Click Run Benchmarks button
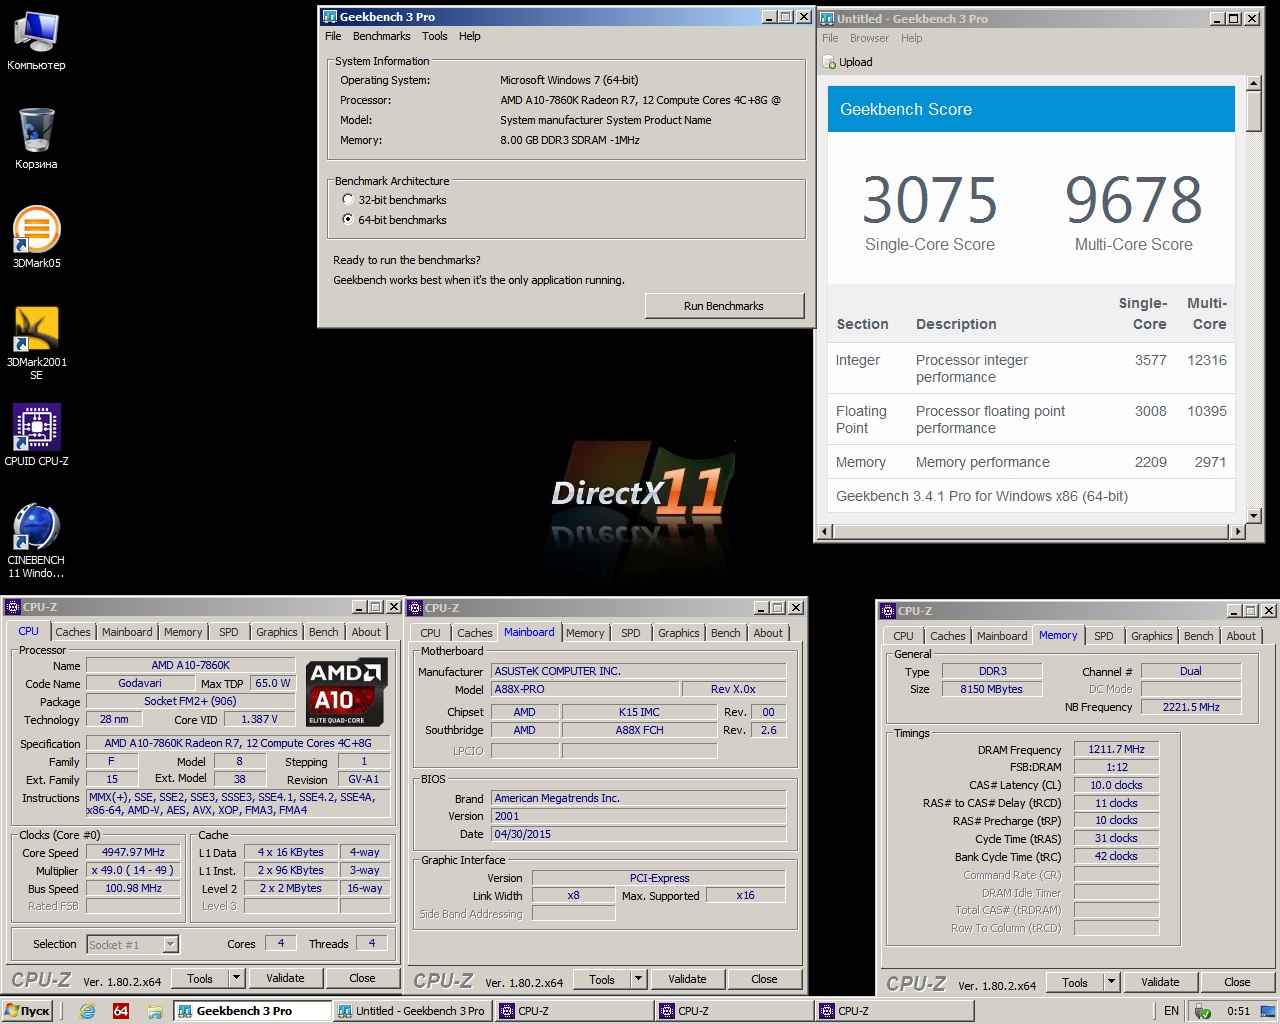Viewport: 1280px width, 1024px height. 724,306
